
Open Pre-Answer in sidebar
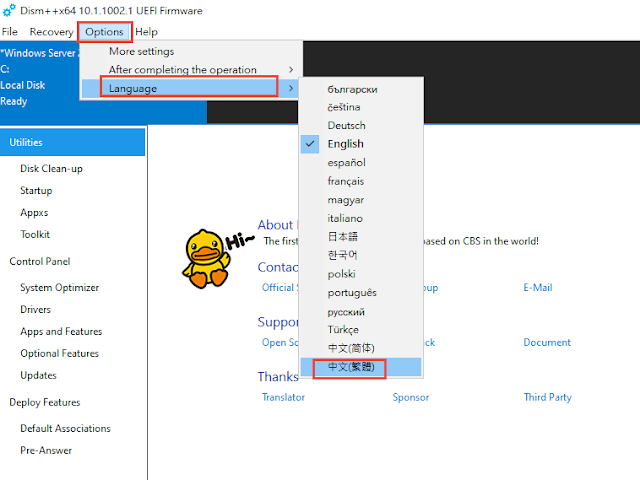[46, 450]
